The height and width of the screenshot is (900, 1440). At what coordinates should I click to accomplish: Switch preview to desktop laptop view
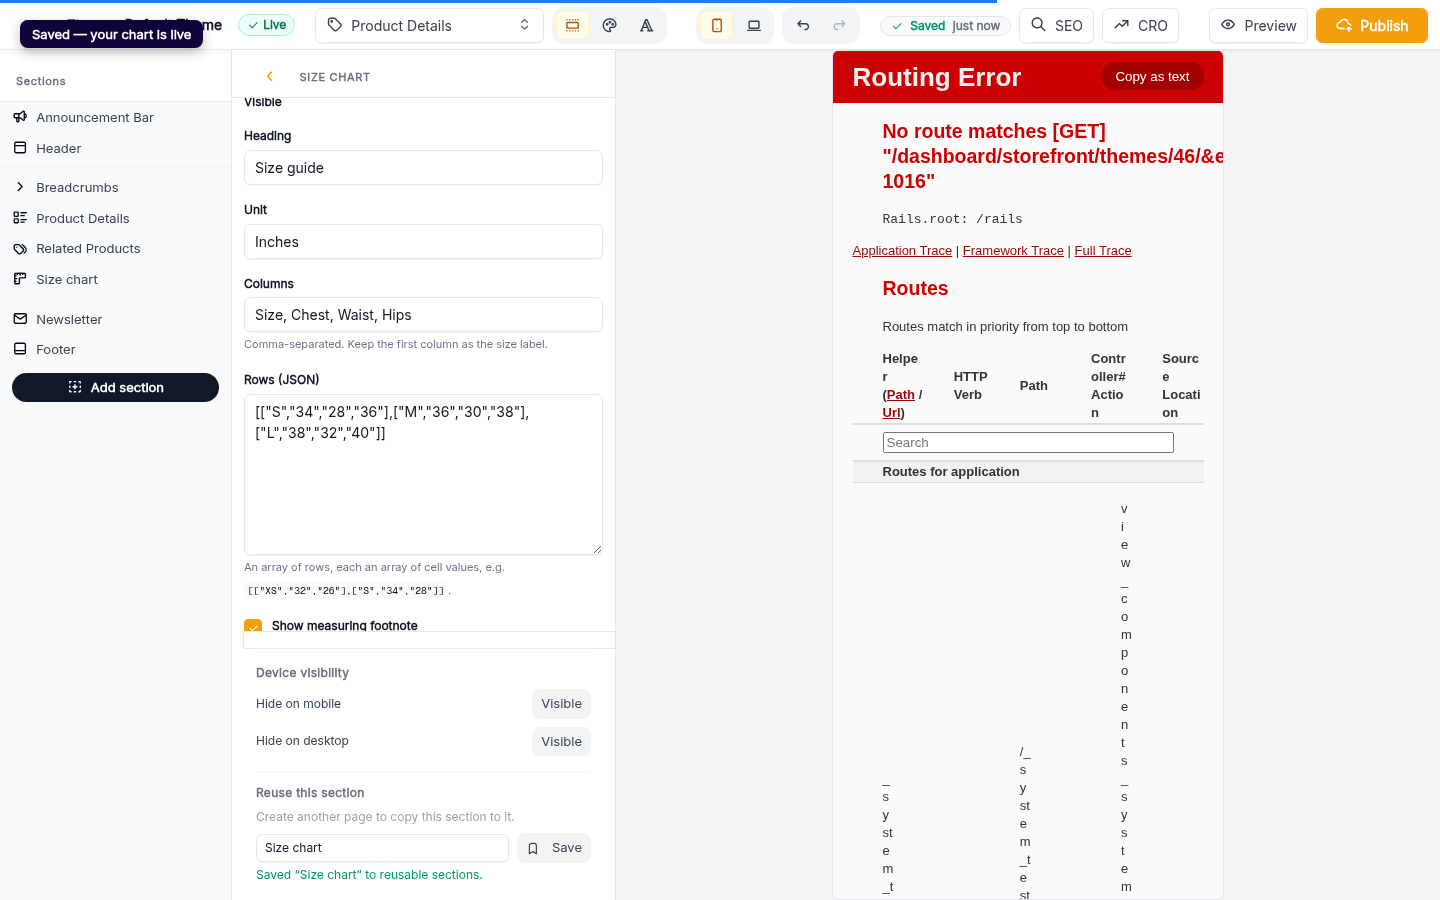point(754,26)
